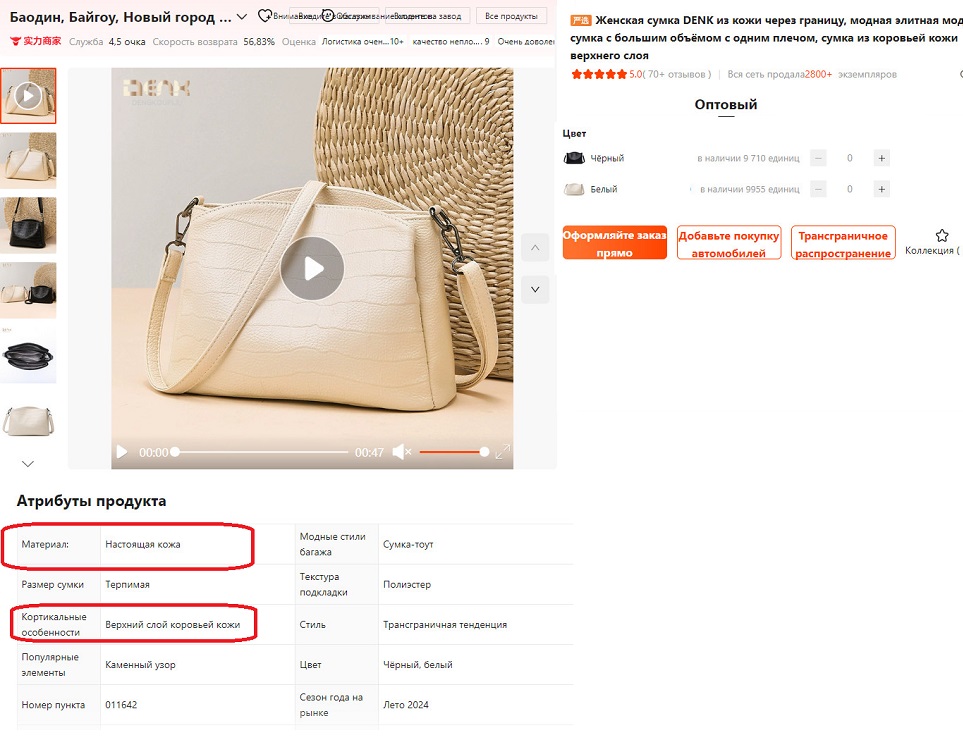Select the Оптовый tab
The height and width of the screenshot is (747, 963).
[x=726, y=105]
